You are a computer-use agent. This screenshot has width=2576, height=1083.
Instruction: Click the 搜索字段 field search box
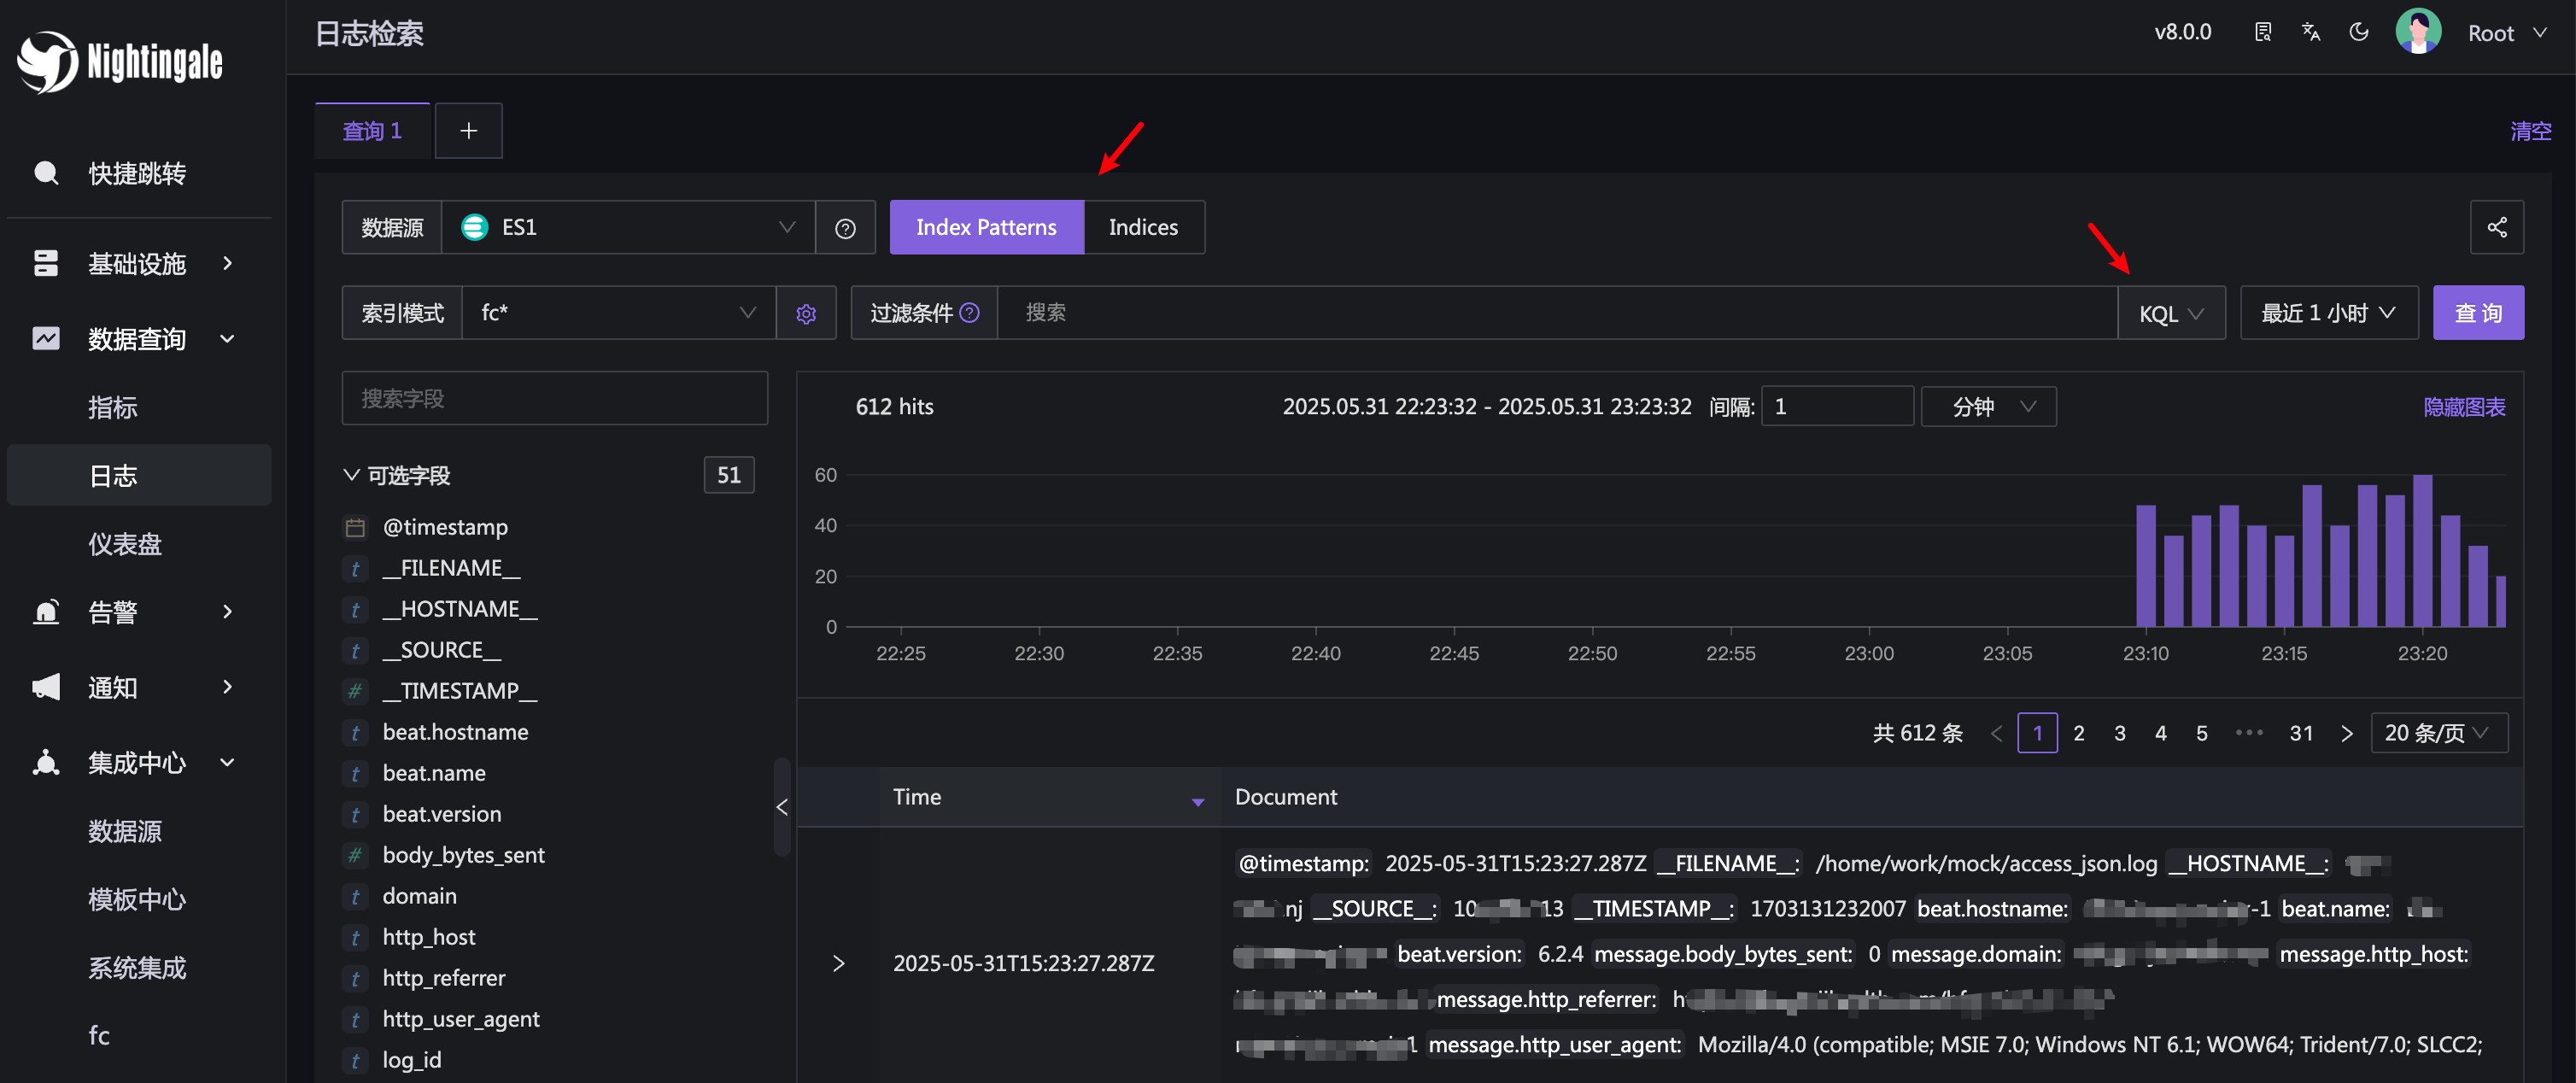(554, 398)
